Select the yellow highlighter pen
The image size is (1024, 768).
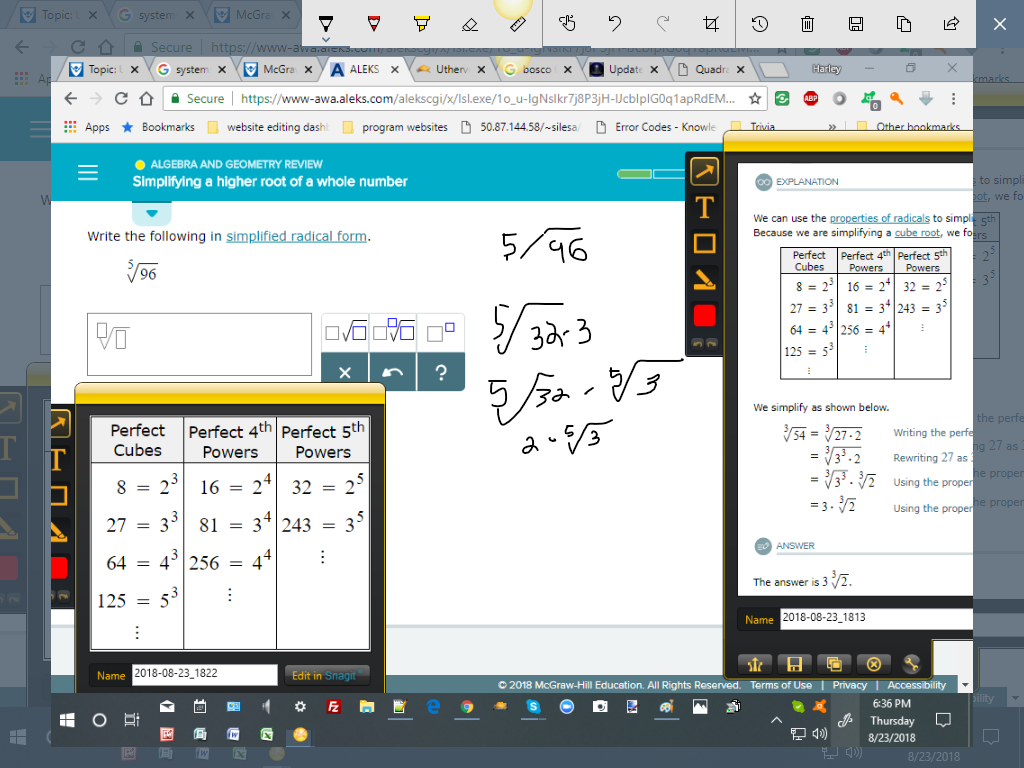422,23
